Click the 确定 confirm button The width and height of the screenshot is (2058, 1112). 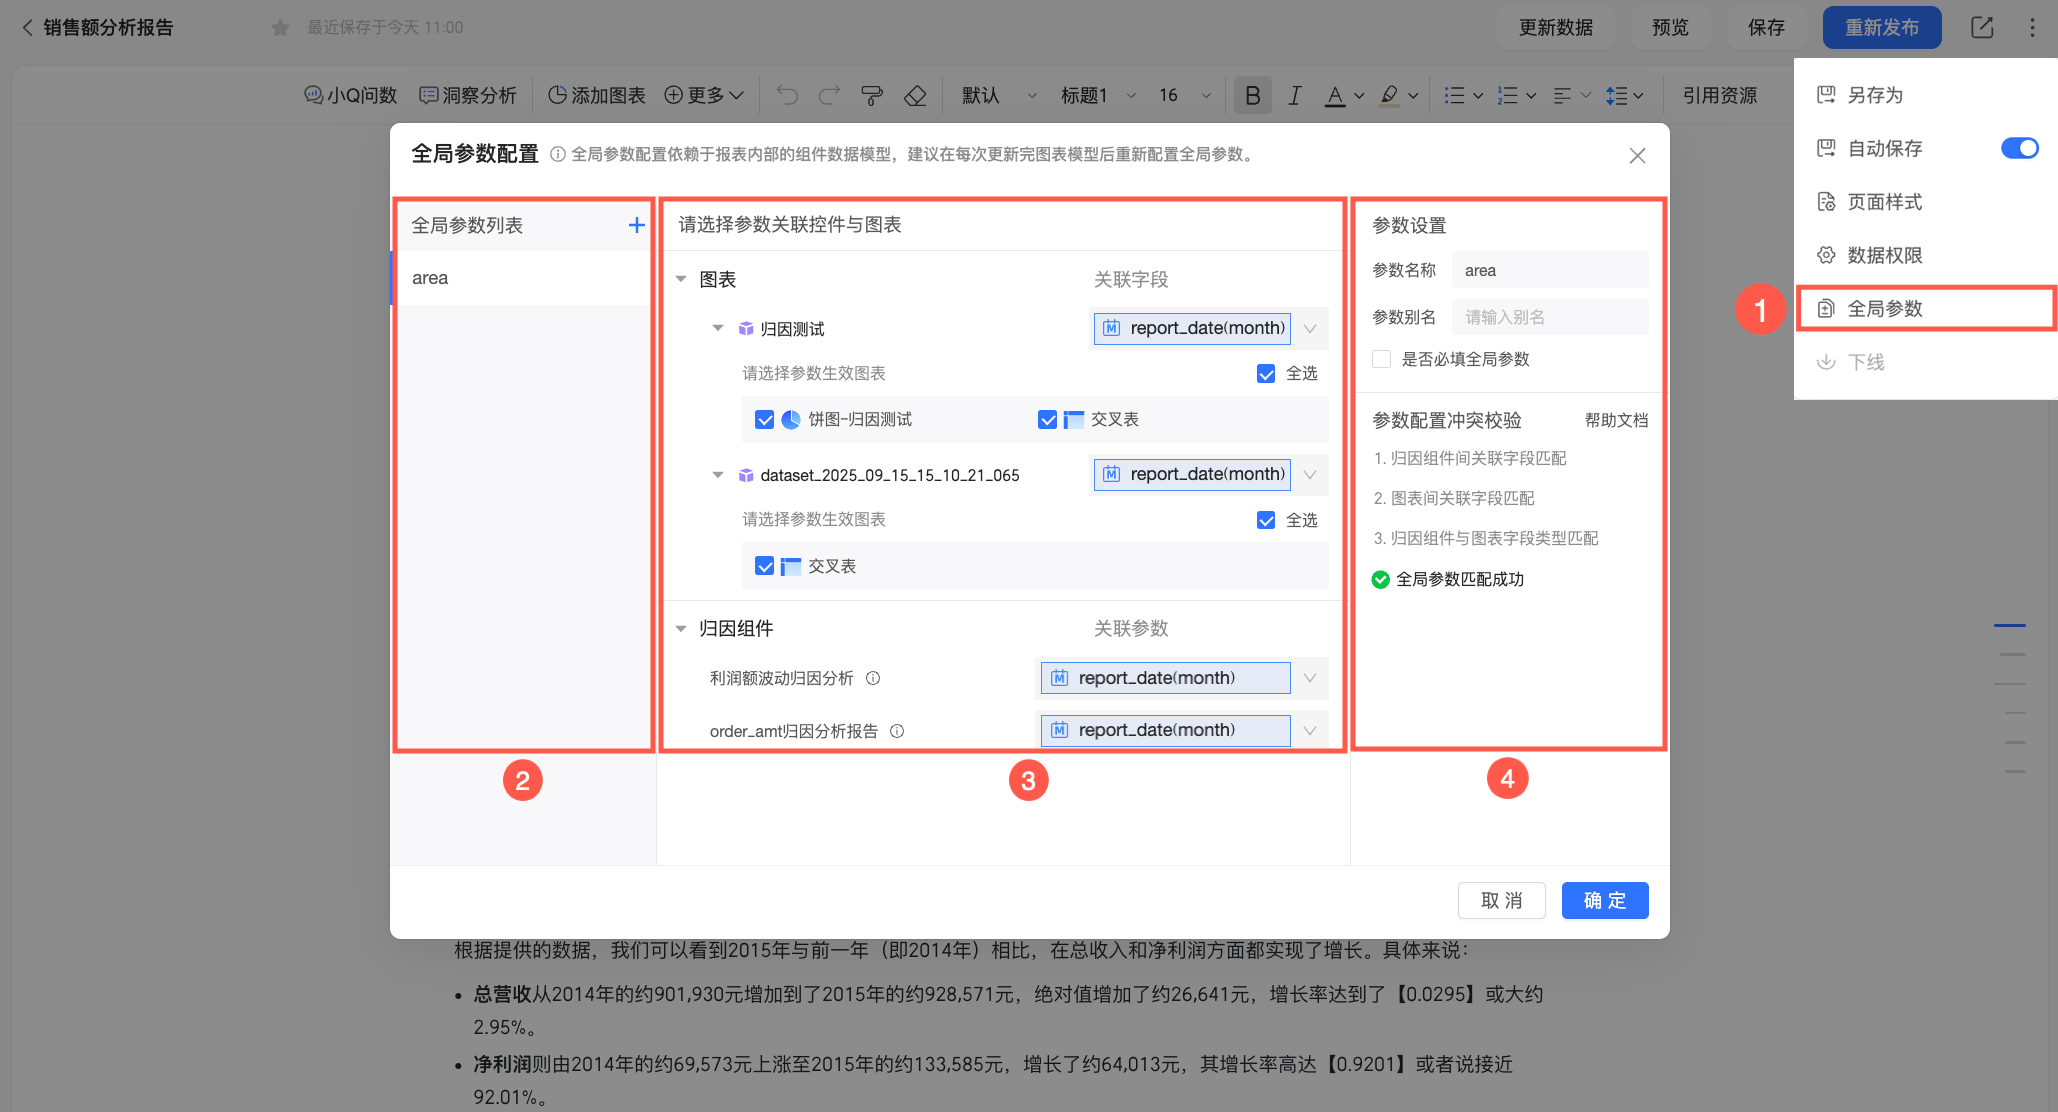coord(1604,900)
